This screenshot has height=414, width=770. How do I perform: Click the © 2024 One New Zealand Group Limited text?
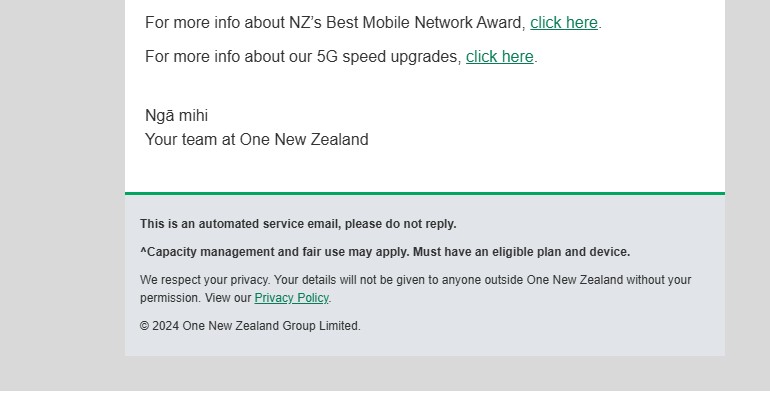coord(250,326)
